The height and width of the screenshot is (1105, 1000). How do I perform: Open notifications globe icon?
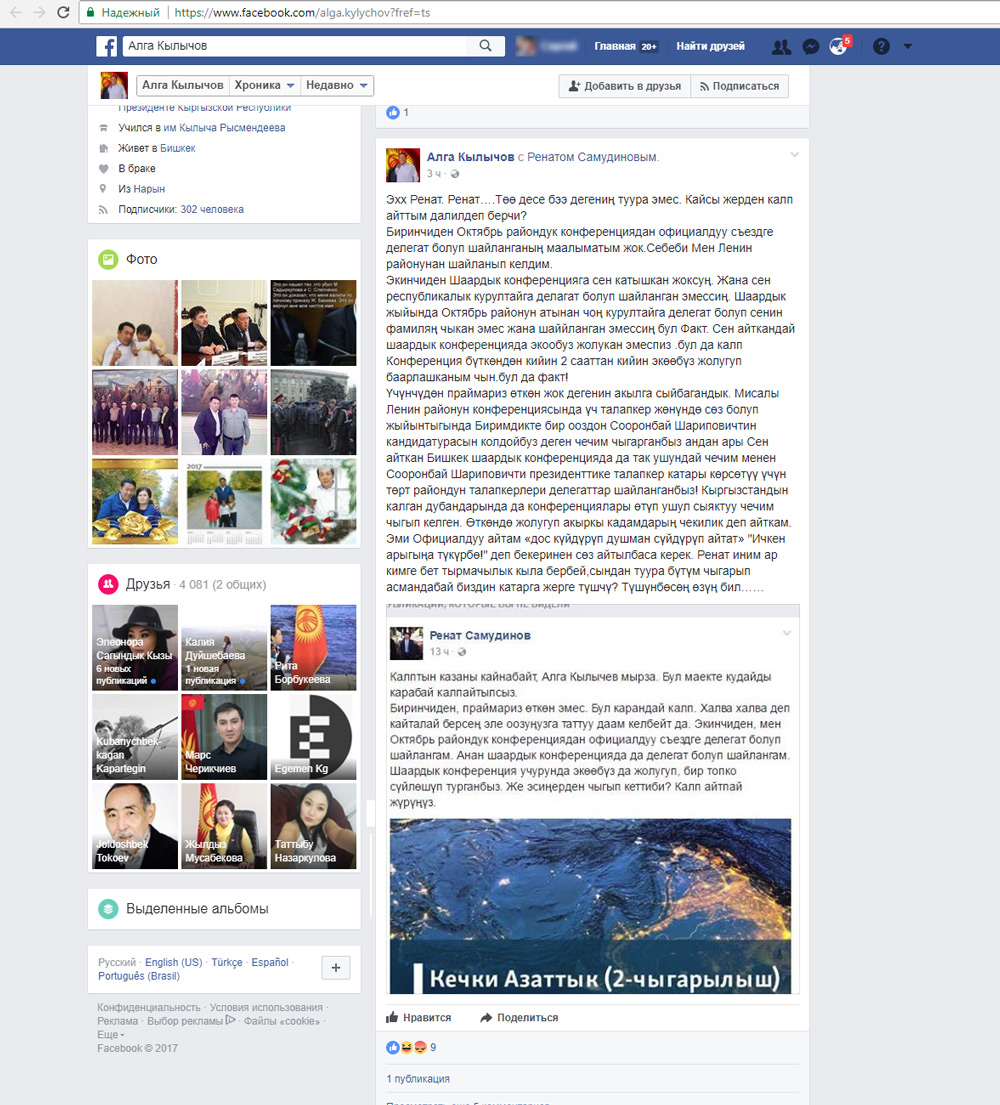pyautogui.click(x=839, y=46)
